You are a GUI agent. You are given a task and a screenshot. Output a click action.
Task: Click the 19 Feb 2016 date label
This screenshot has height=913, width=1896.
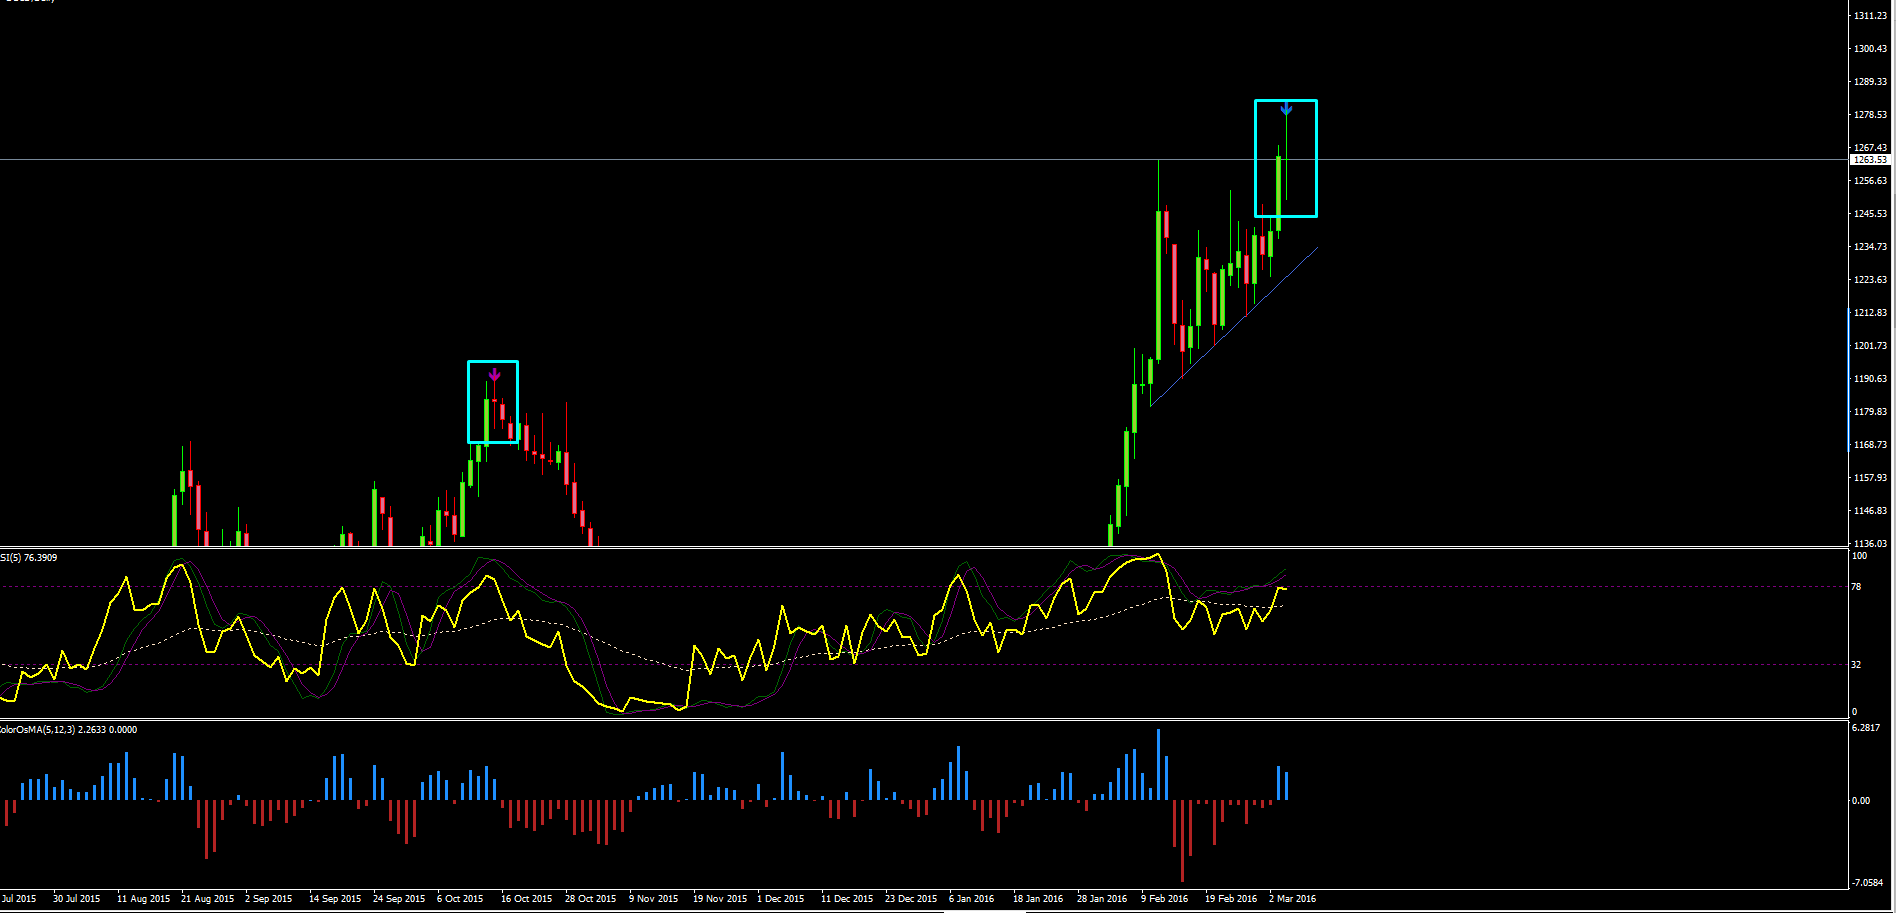[1231, 899]
